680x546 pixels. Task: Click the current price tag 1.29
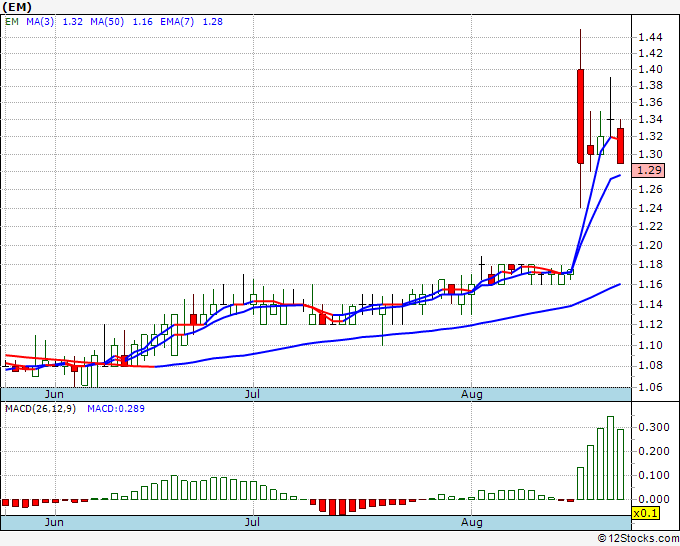tap(648, 170)
